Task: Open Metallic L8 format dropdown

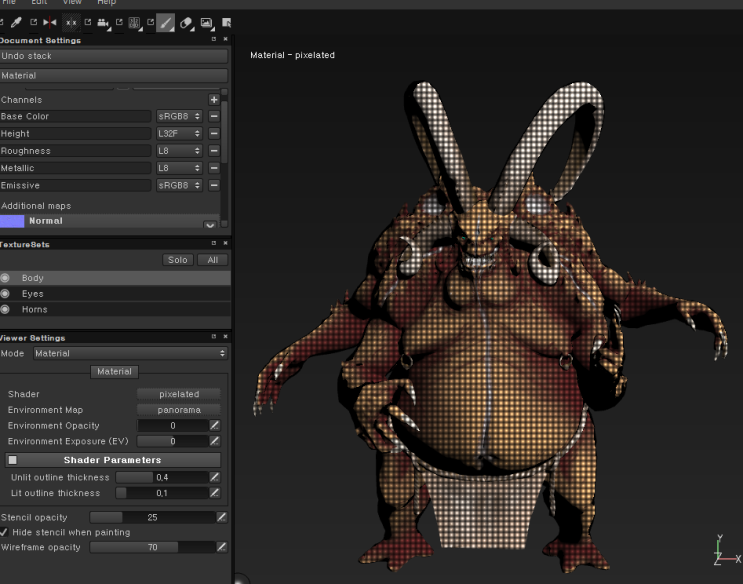Action: click(179, 168)
